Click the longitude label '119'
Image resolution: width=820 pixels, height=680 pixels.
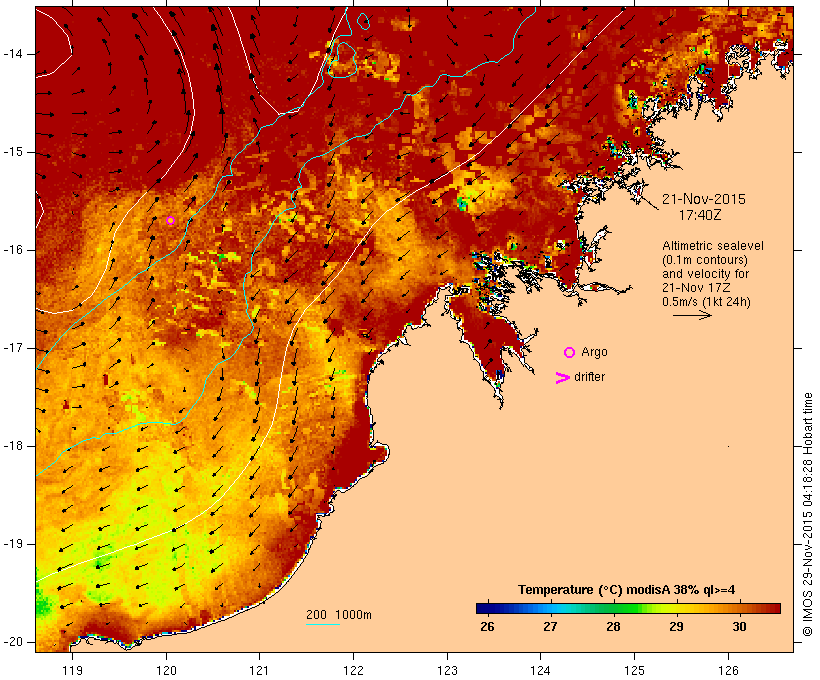pos(72,670)
